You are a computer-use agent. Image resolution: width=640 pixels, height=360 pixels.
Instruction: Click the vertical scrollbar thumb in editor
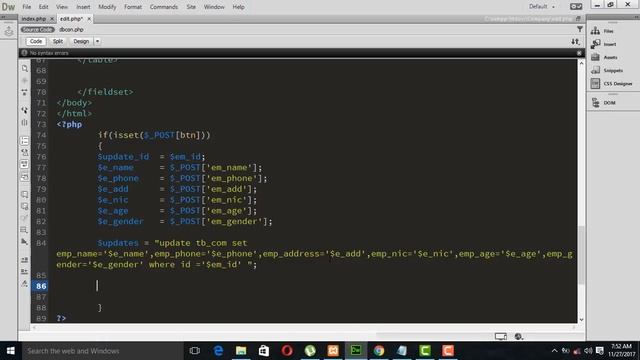pyautogui.click(x=581, y=255)
